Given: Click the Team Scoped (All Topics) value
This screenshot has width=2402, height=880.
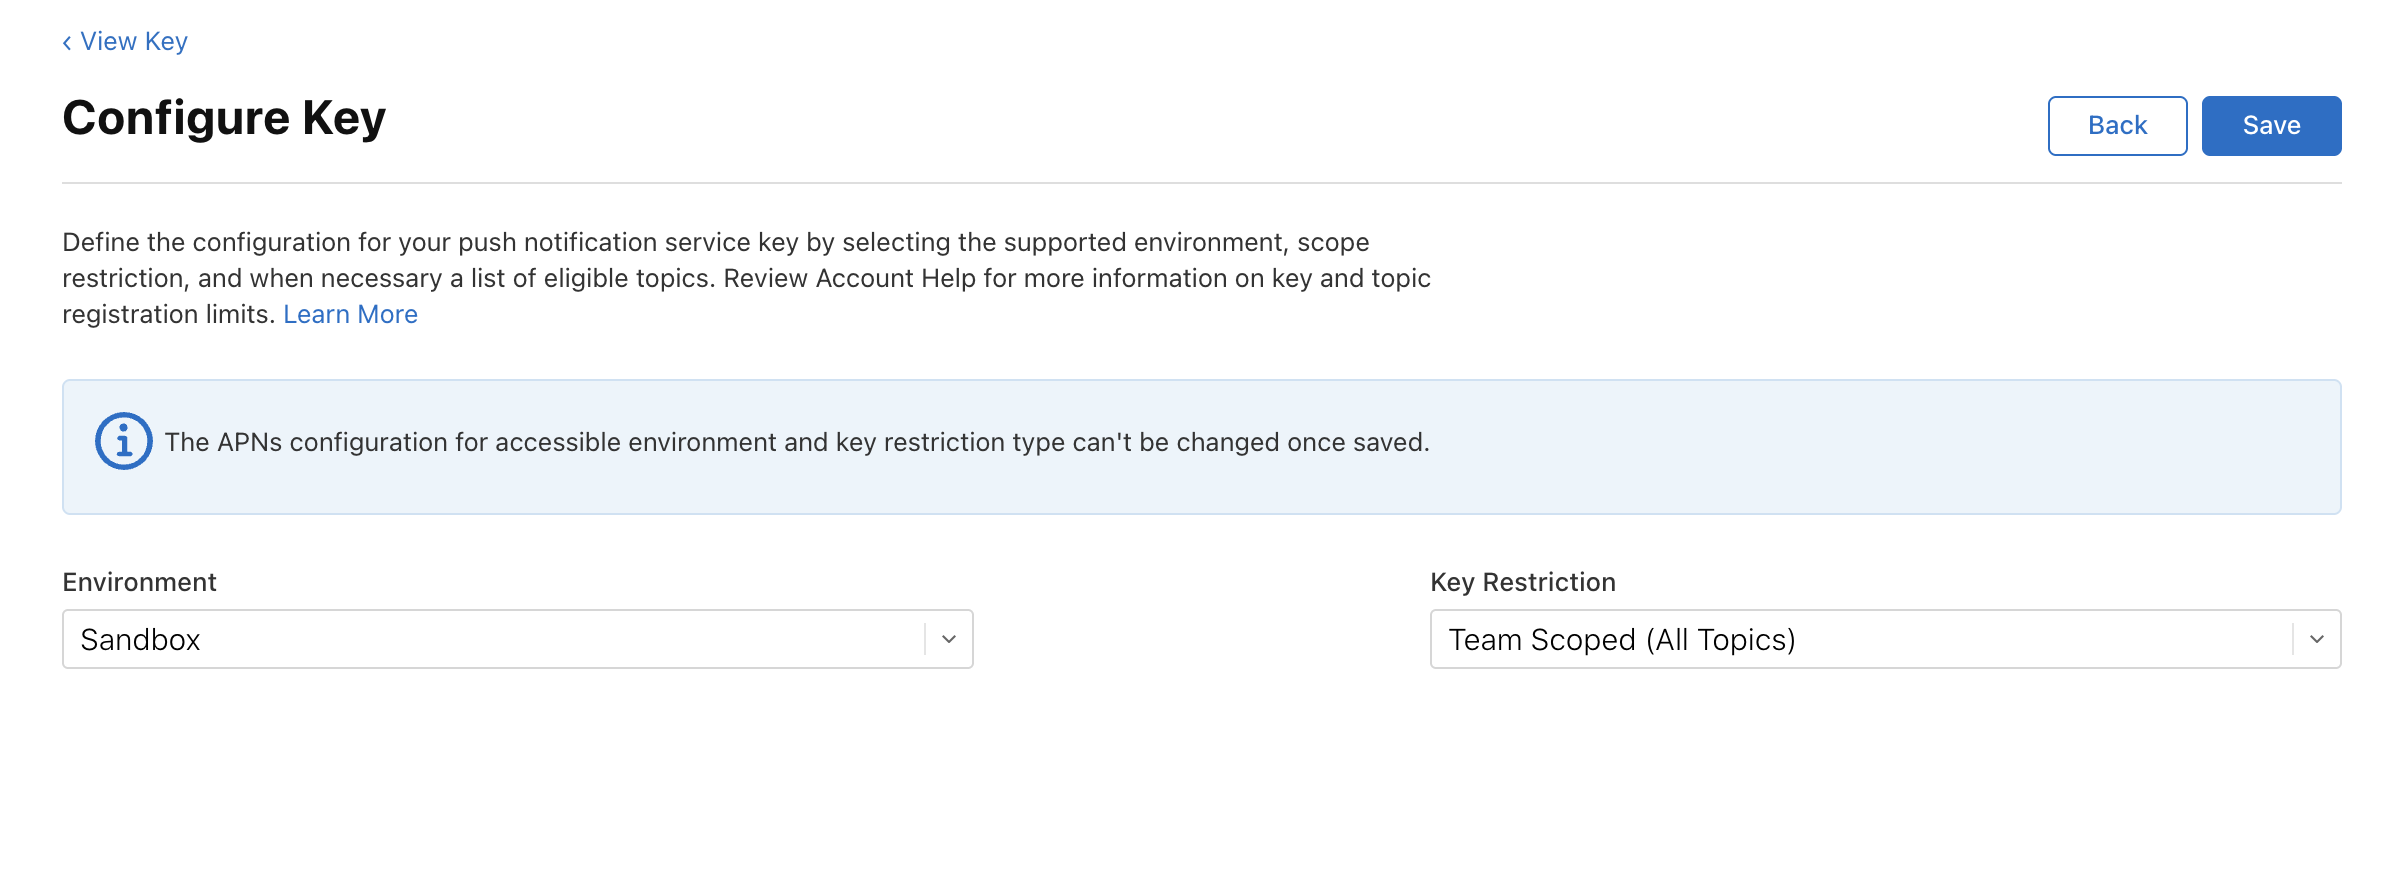Looking at the screenshot, I should 1621,640.
